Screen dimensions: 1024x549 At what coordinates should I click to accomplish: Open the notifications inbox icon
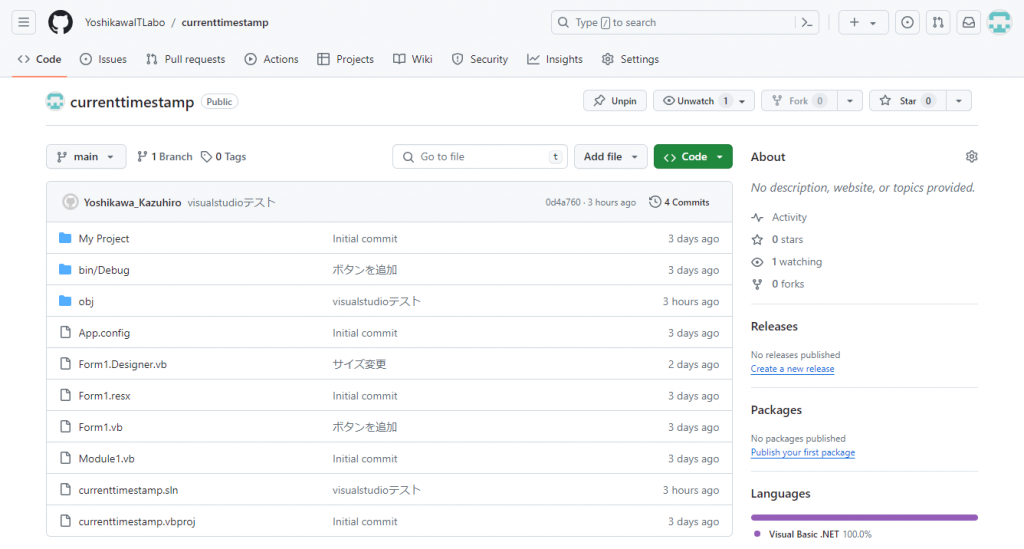click(968, 22)
